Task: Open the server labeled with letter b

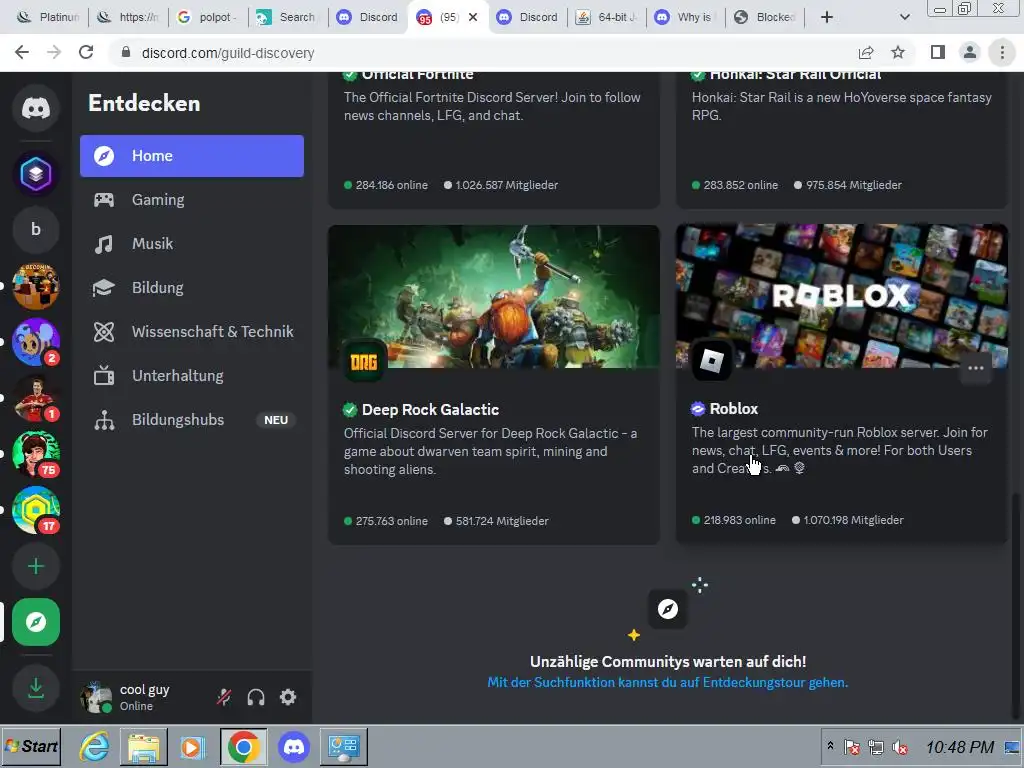Action: [36, 229]
